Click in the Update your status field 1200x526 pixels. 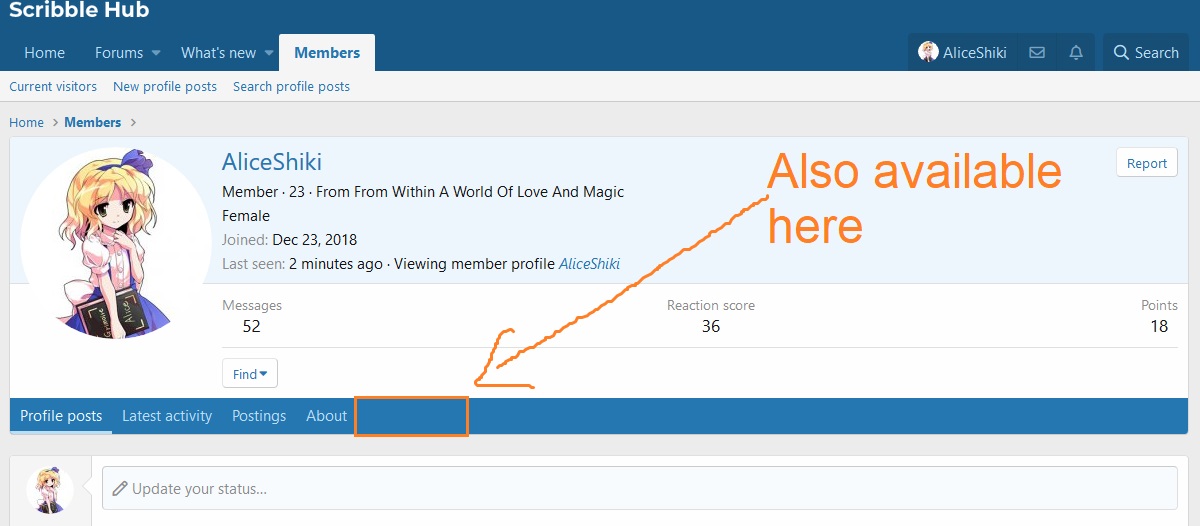640,489
